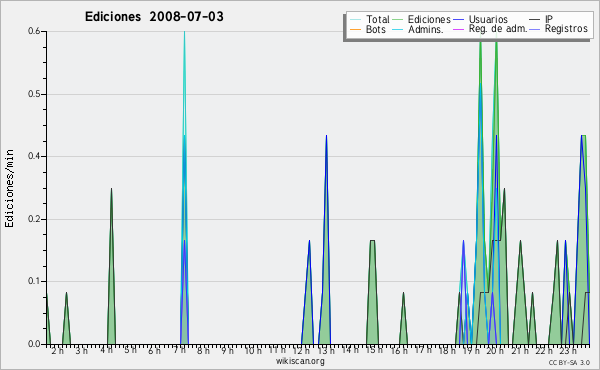
Task: Click the Ediciones/min axis title
Action: click(x=9, y=188)
